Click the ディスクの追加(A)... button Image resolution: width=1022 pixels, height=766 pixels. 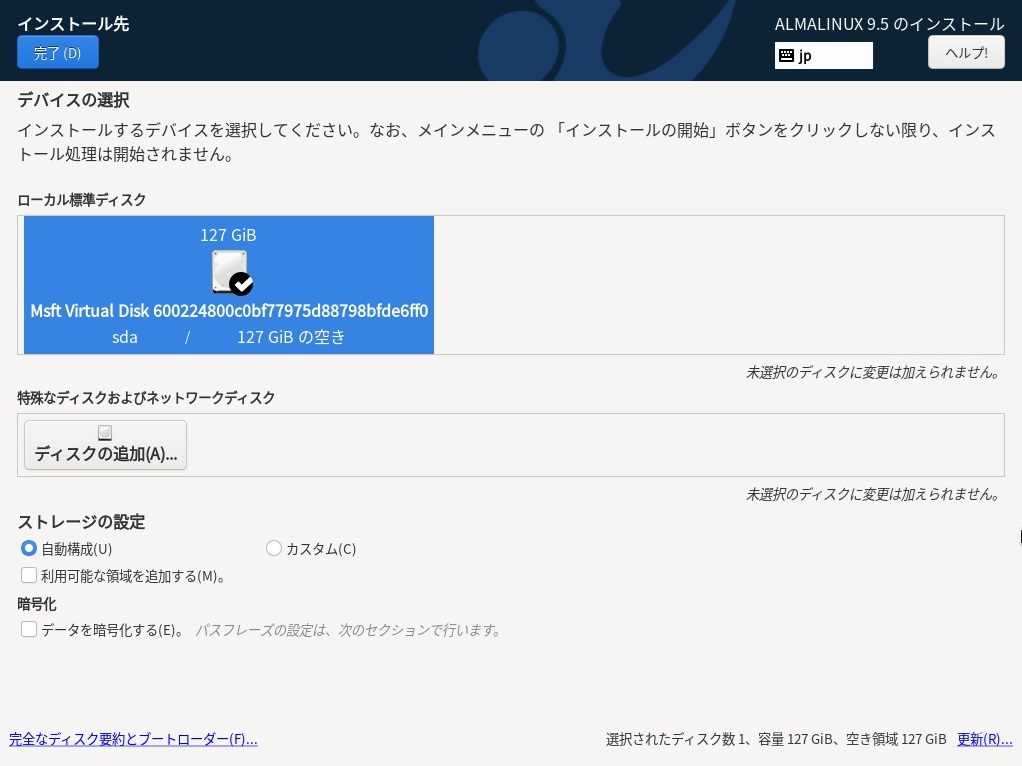pyautogui.click(x=106, y=445)
